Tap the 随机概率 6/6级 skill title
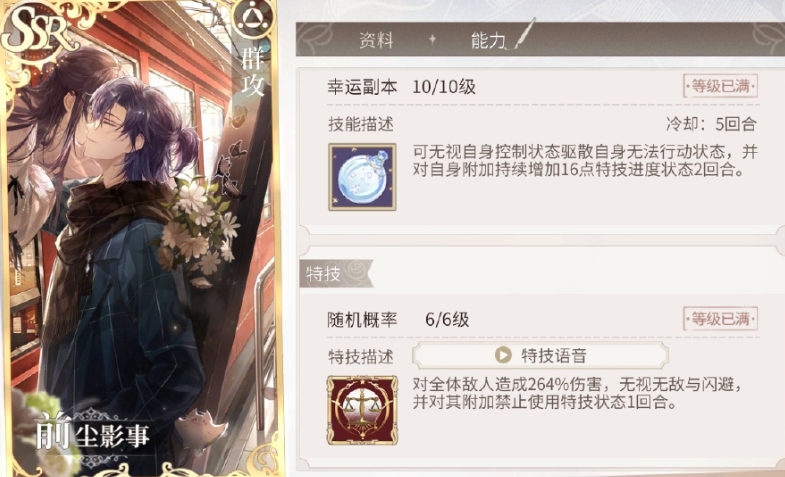 [398, 319]
